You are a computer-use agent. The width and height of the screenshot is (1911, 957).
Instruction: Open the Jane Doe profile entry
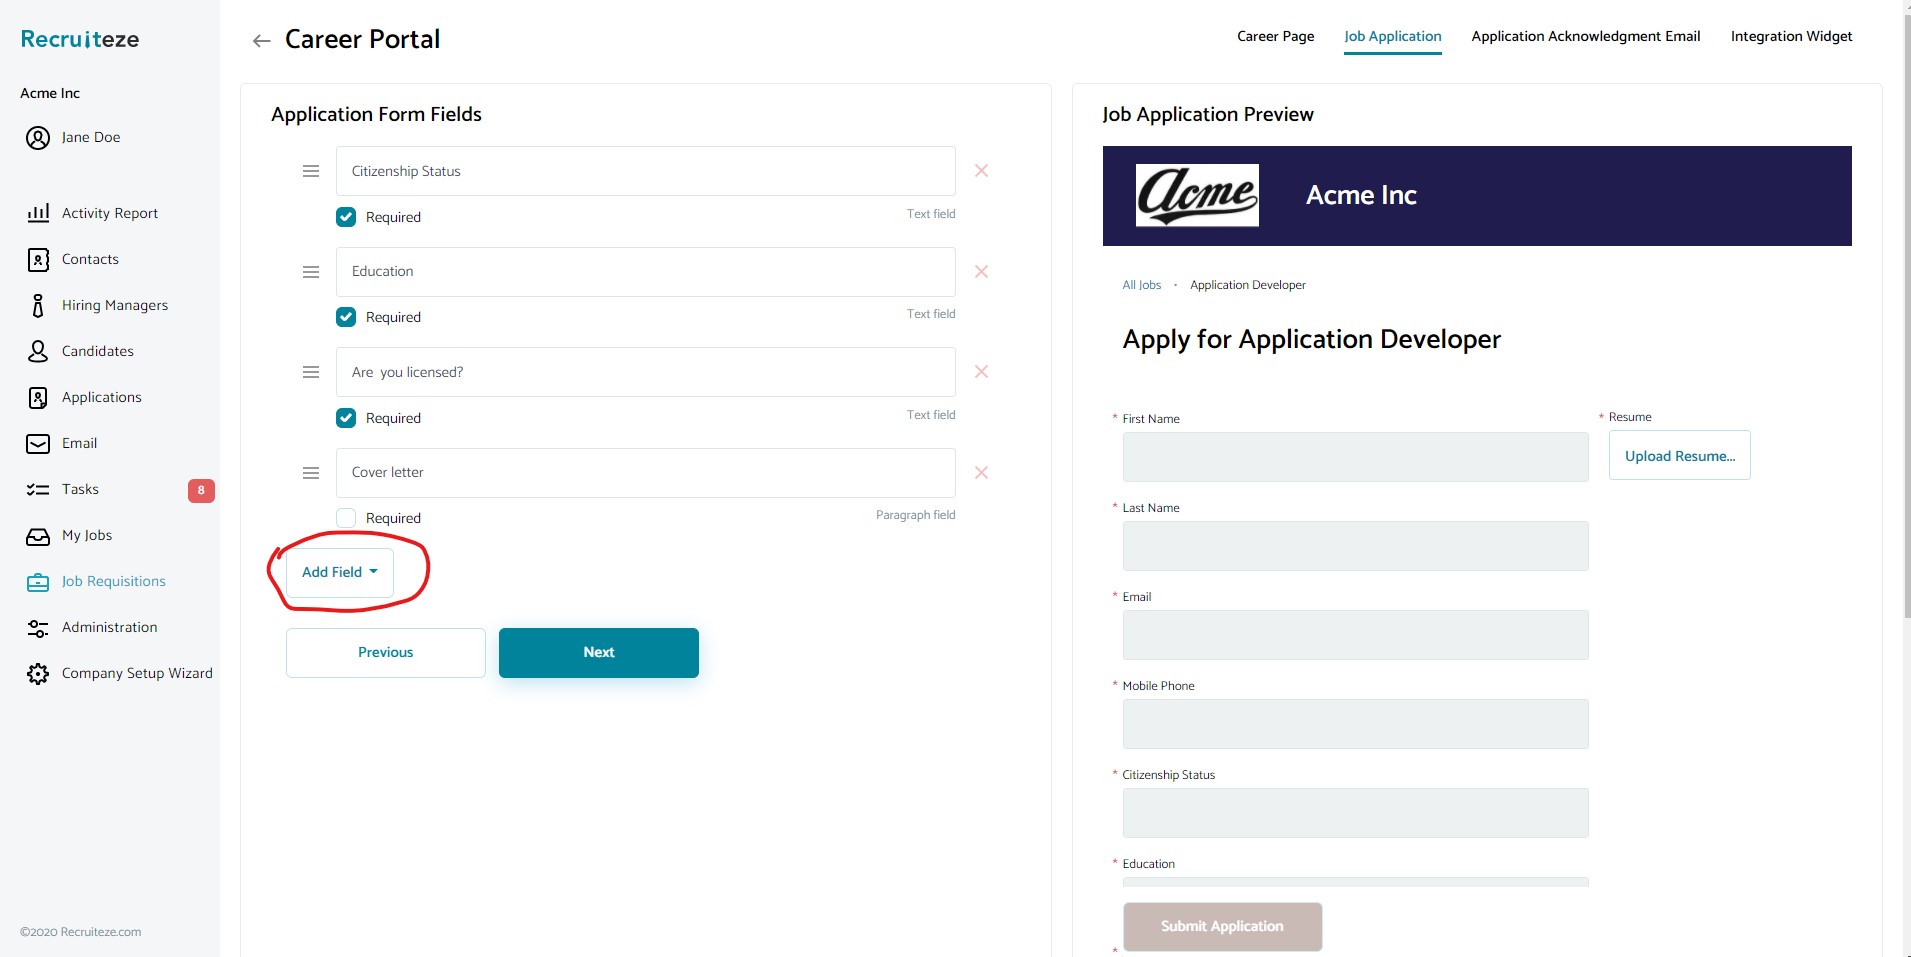(89, 137)
